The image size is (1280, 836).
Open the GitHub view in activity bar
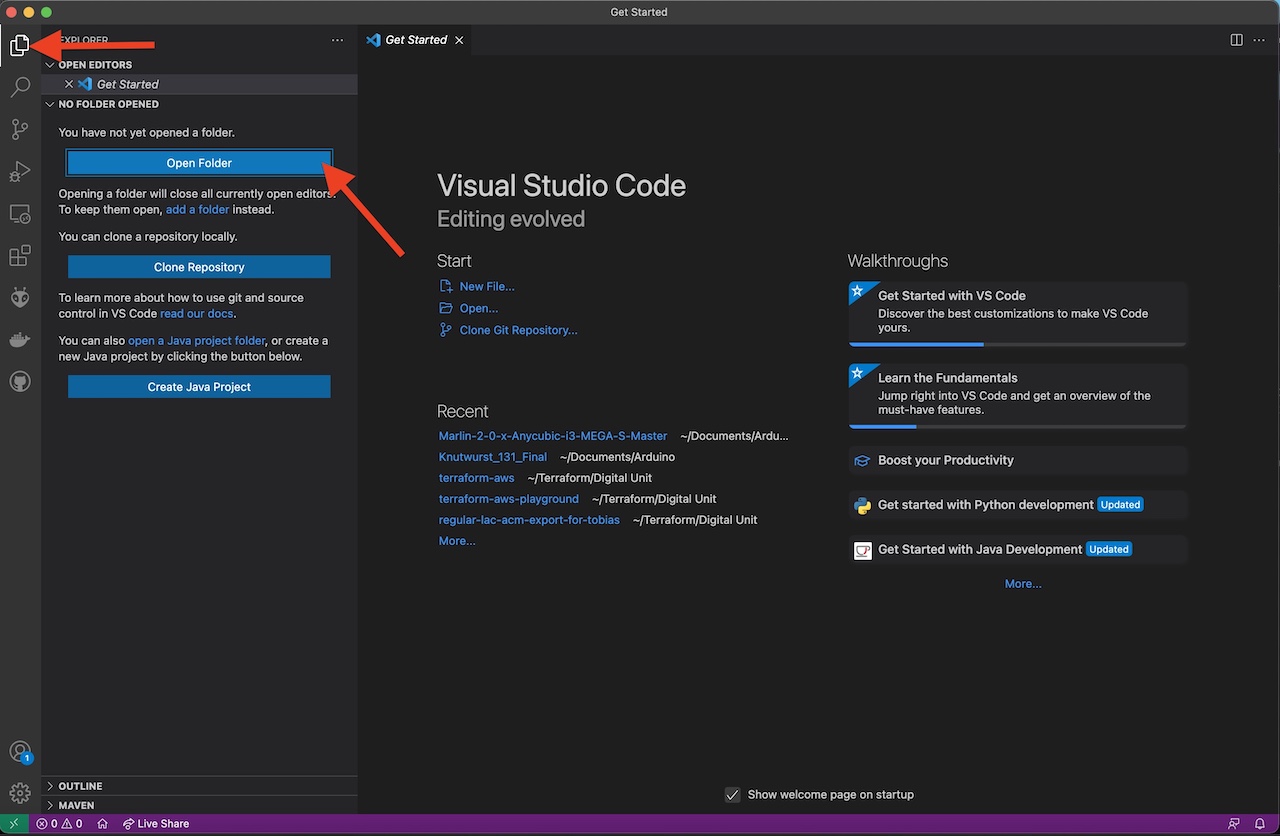pyautogui.click(x=20, y=382)
